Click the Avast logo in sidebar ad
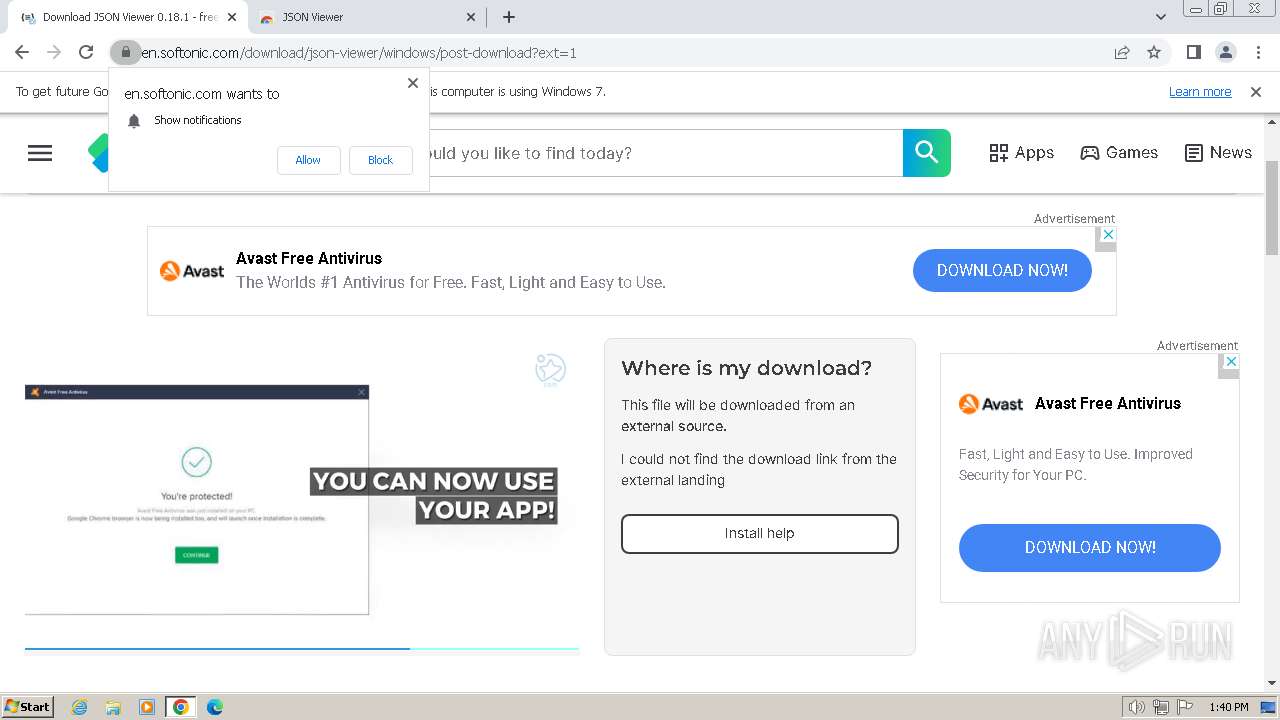 (x=991, y=404)
